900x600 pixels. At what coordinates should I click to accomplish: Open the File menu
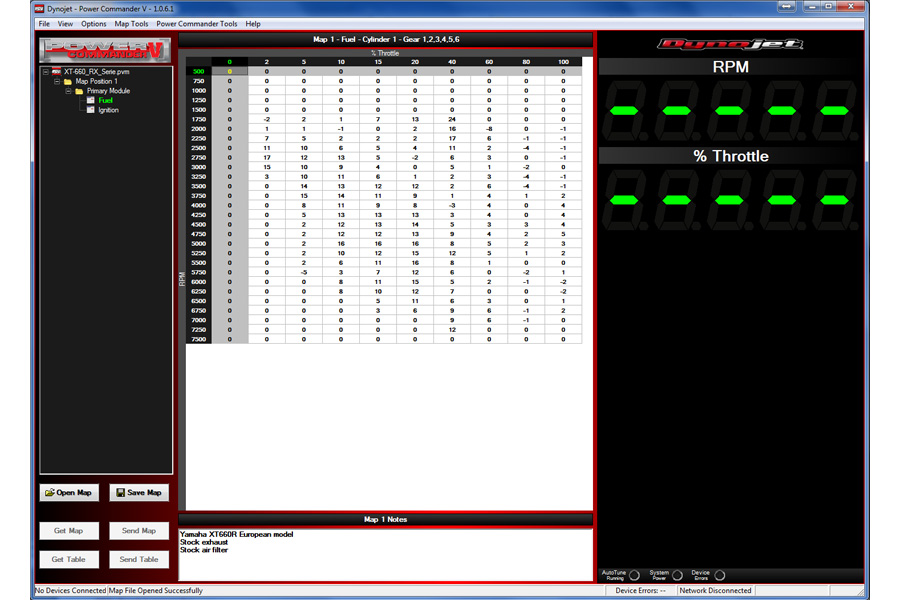(44, 24)
